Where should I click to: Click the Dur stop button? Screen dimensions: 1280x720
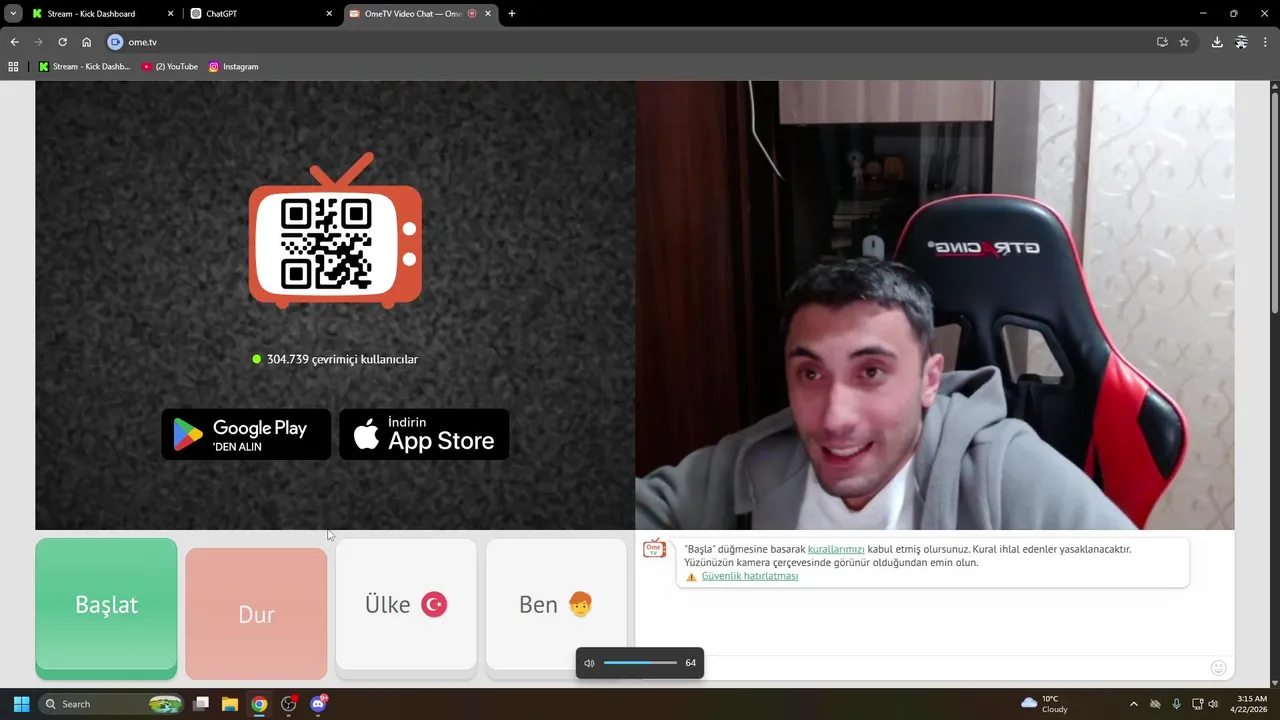click(x=256, y=614)
